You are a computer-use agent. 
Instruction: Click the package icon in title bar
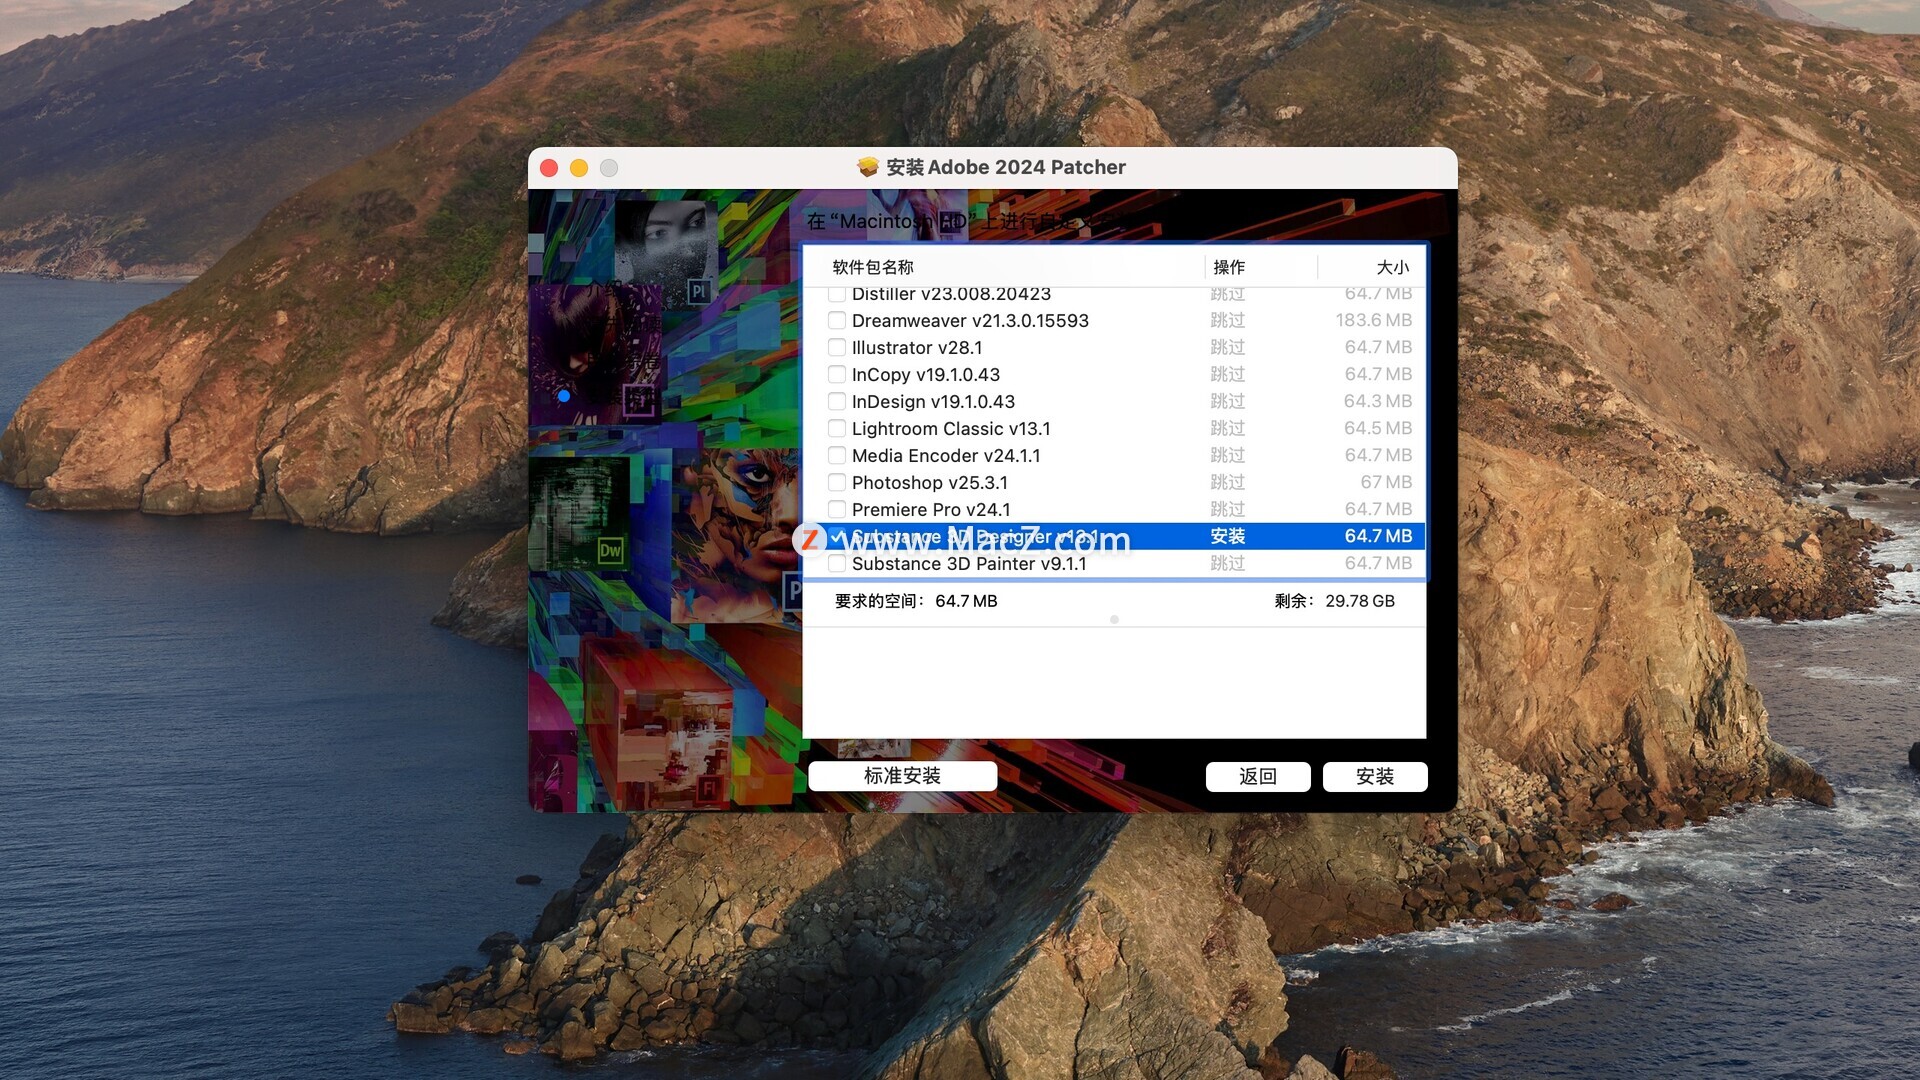868,167
